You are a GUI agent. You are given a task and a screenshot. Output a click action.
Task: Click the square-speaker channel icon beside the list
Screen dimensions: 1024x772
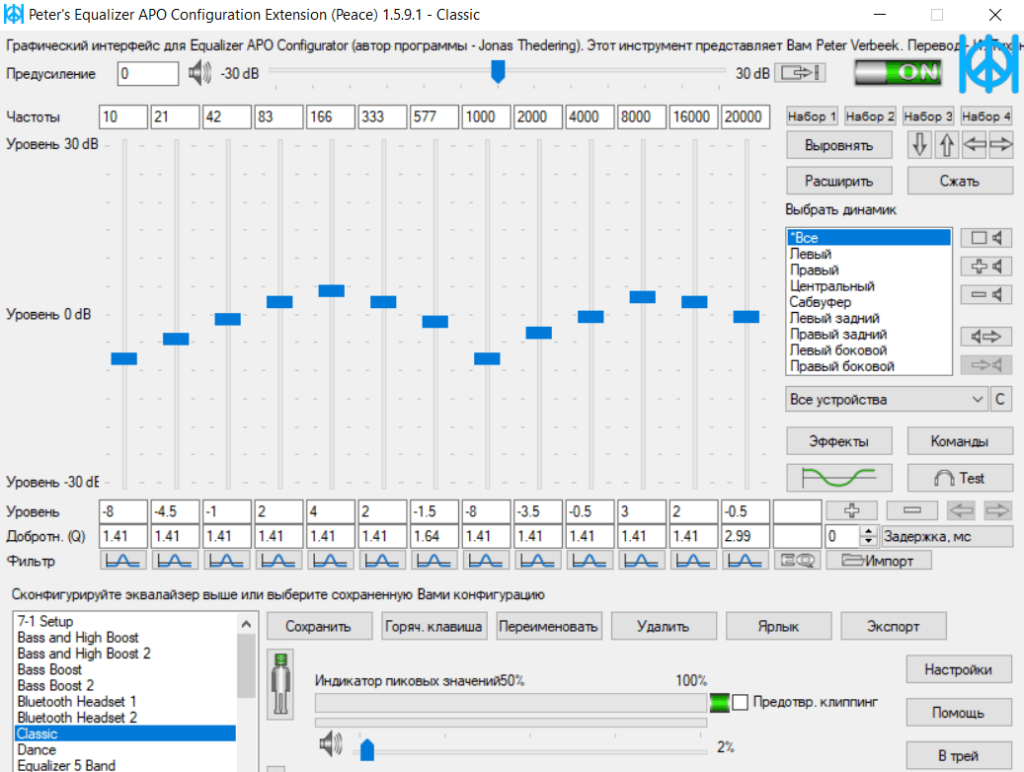click(986, 237)
